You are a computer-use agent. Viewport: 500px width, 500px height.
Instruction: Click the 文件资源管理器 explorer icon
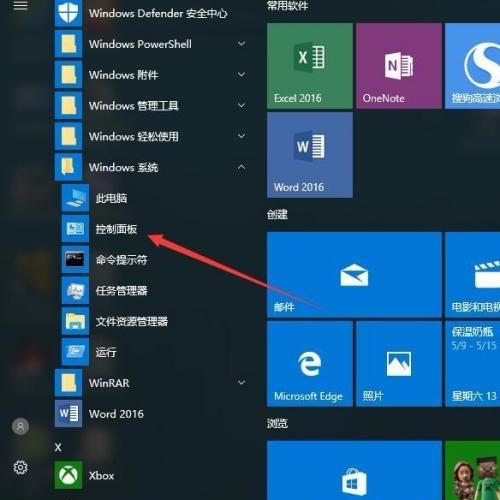point(75,321)
